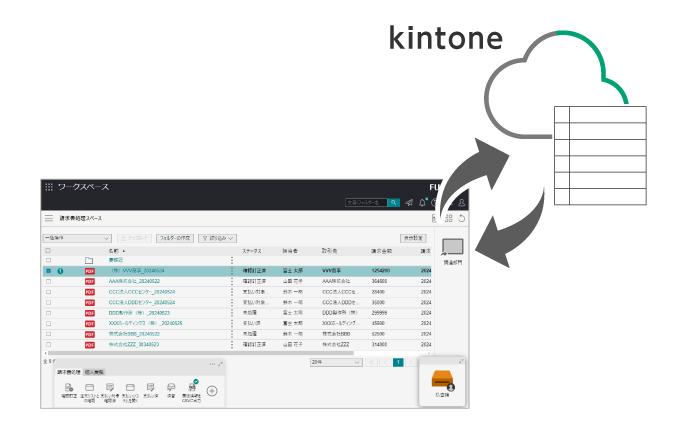
Task: Click PDF icon of VVV商事_20240524
Action: click(90, 271)
